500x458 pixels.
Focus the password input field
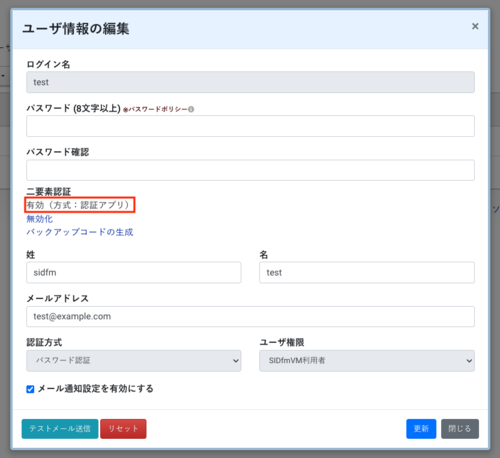(250, 126)
